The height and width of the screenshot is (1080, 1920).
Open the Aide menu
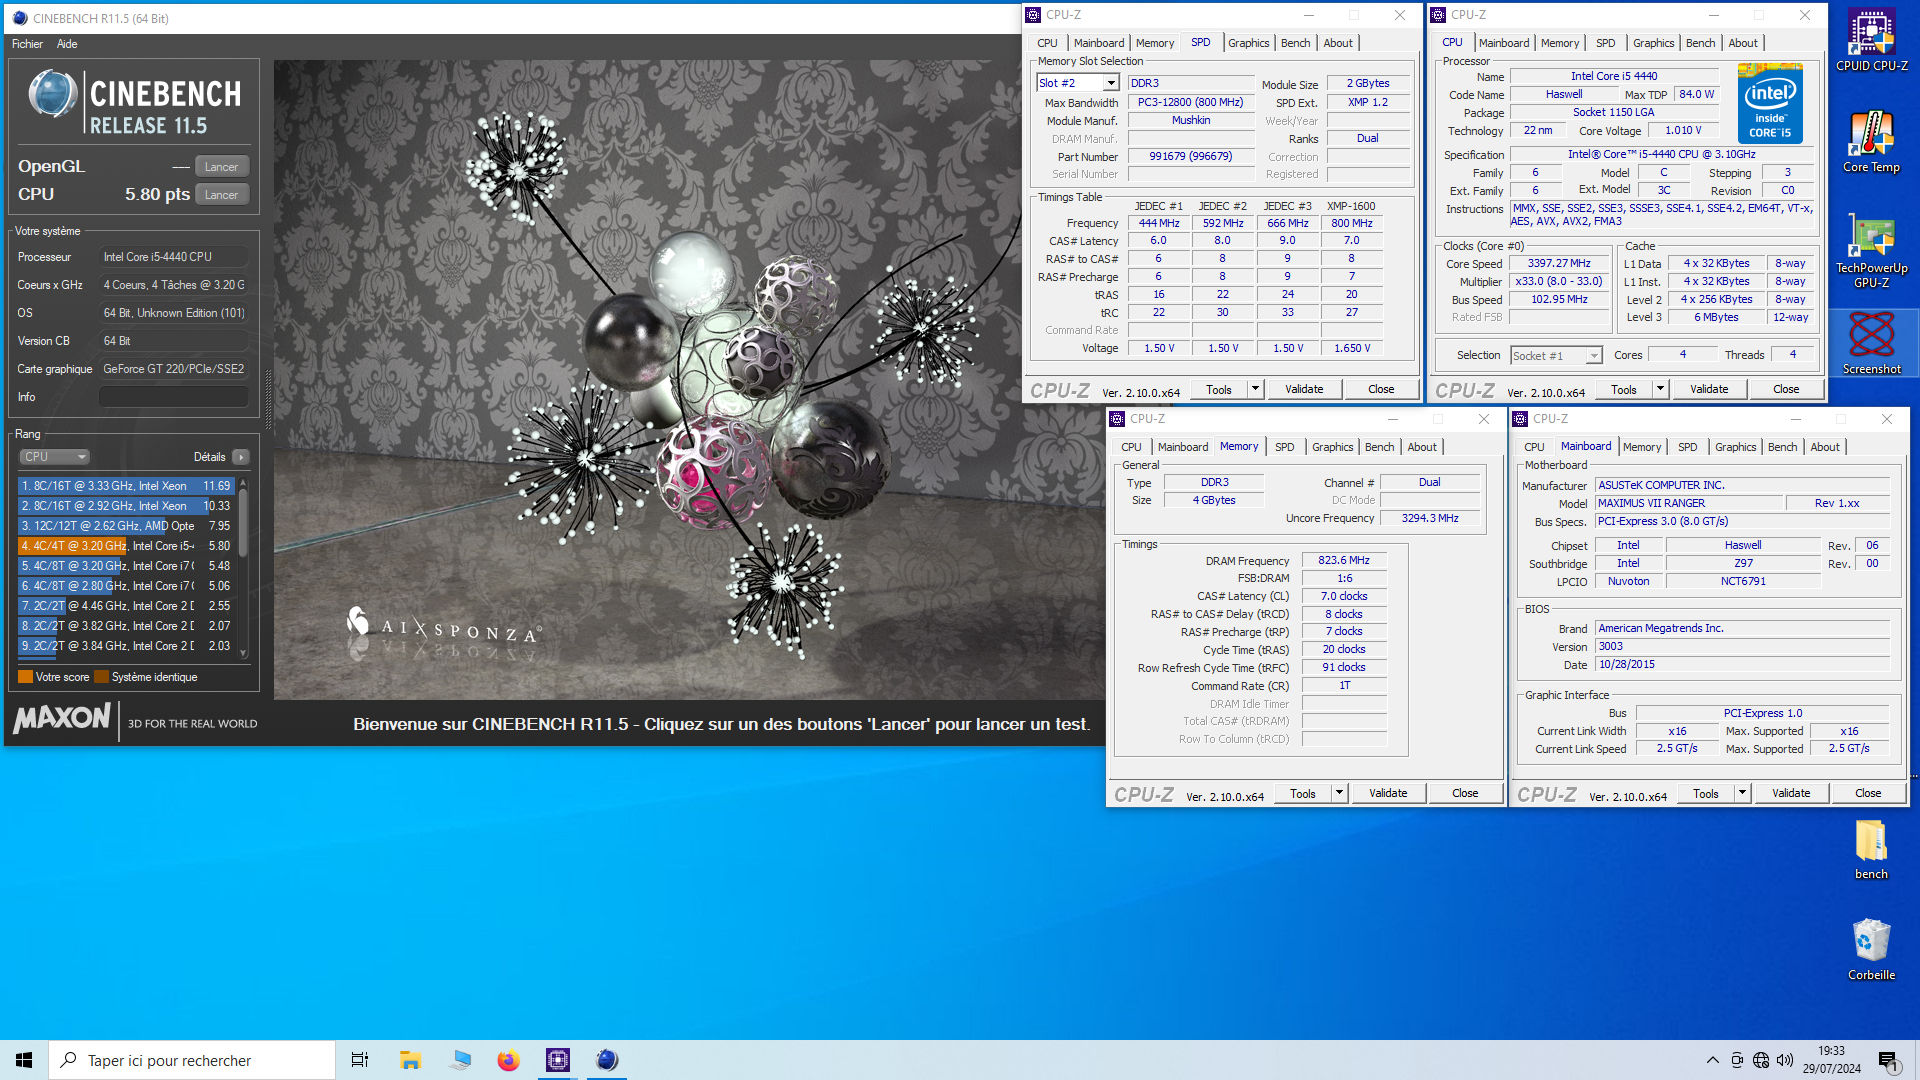point(67,44)
